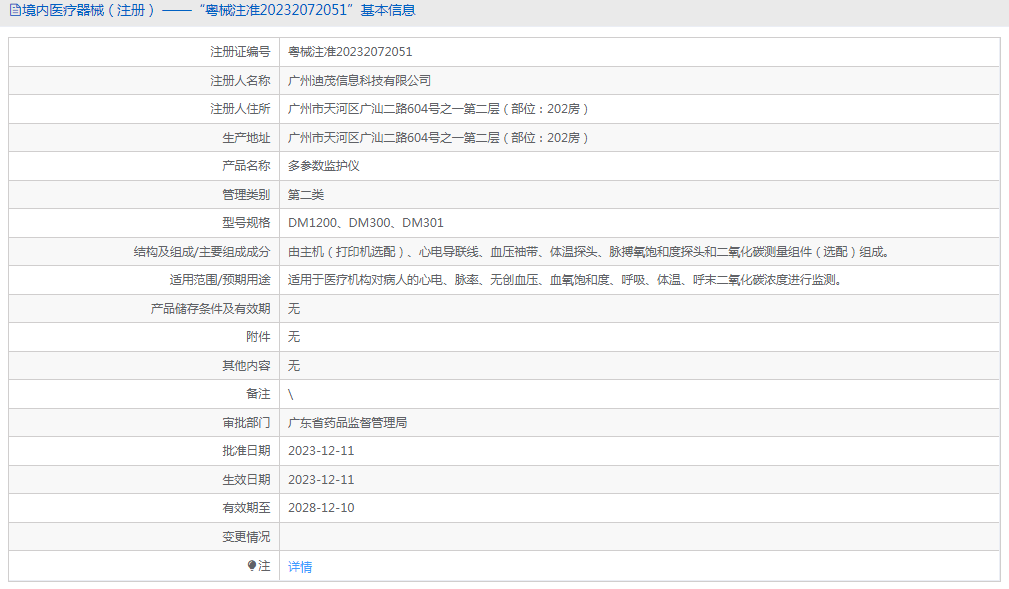
Task: Click the 无 value in 其他内容 row
Action: [x=294, y=366]
